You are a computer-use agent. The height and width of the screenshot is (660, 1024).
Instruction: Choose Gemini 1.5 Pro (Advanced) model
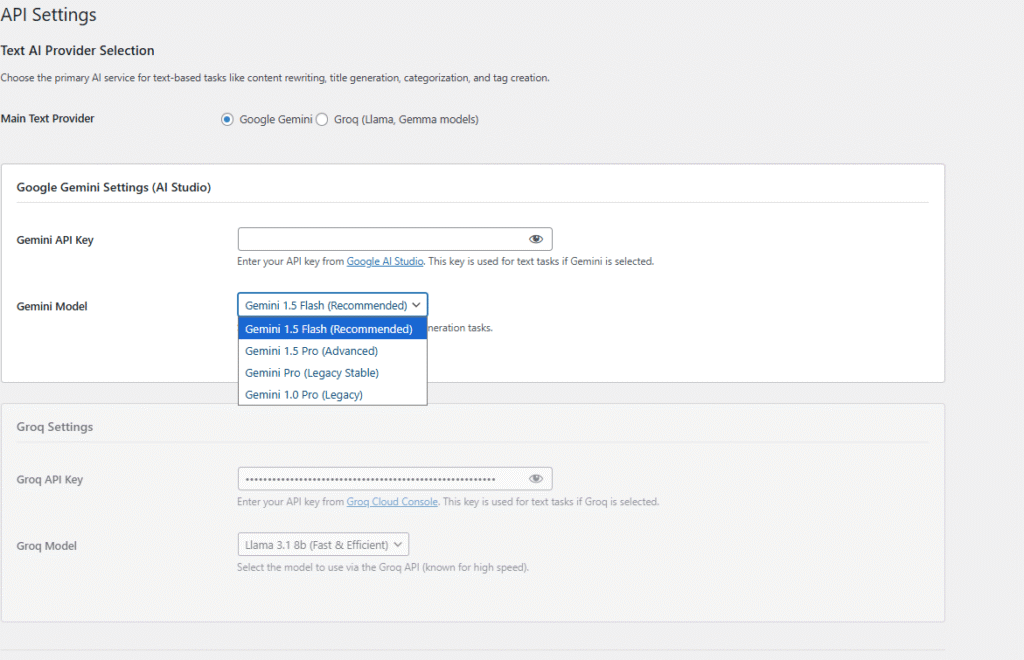[312, 350]
